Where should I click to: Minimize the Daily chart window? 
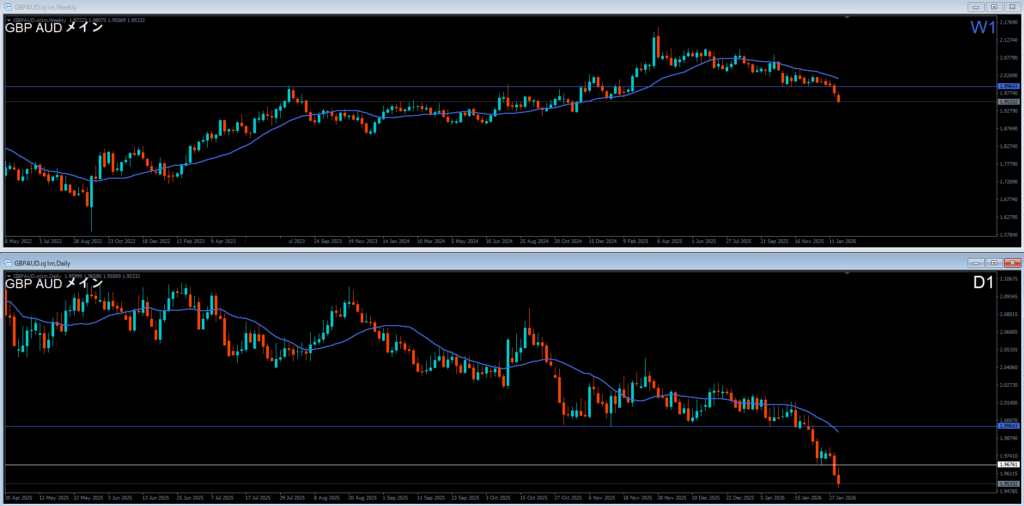click(x=977, y=261)
